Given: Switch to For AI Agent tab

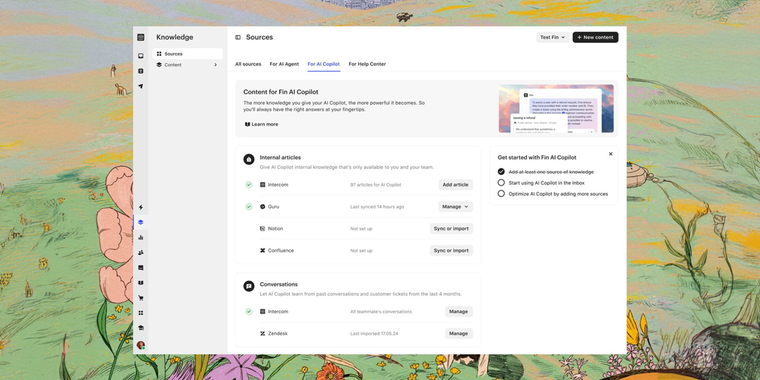Looking at the screenshot, I should click(x=284, y=64).
